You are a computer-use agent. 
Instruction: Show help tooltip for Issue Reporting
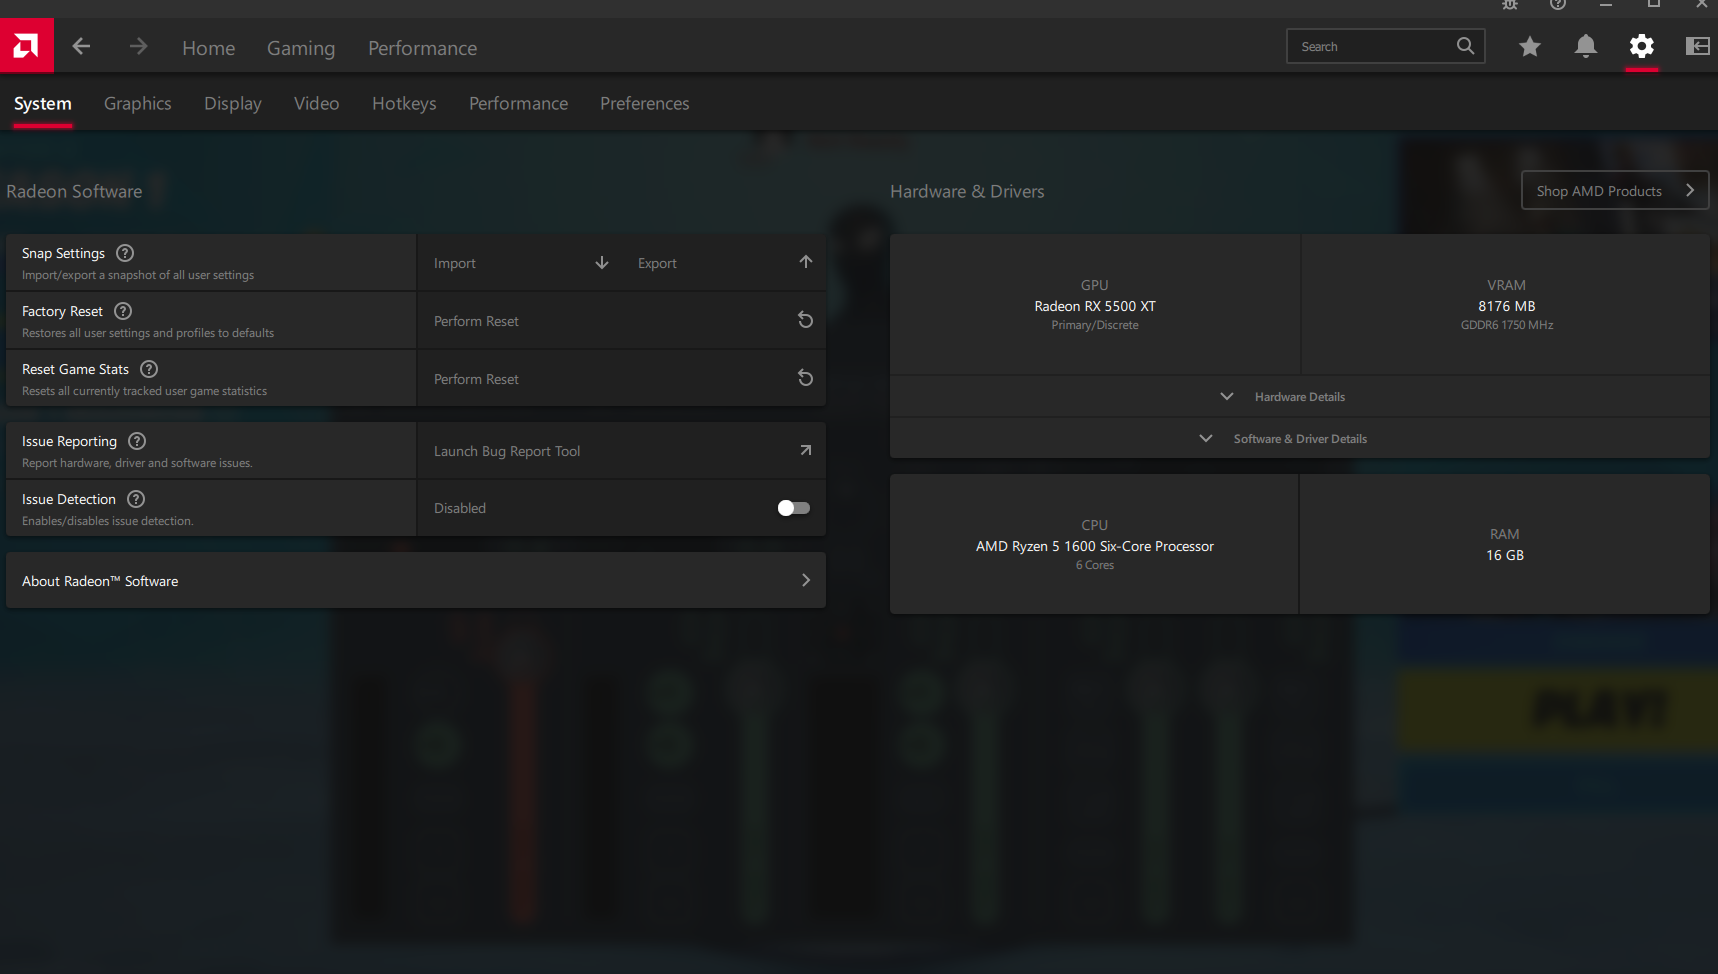click(x=137, y=441)
